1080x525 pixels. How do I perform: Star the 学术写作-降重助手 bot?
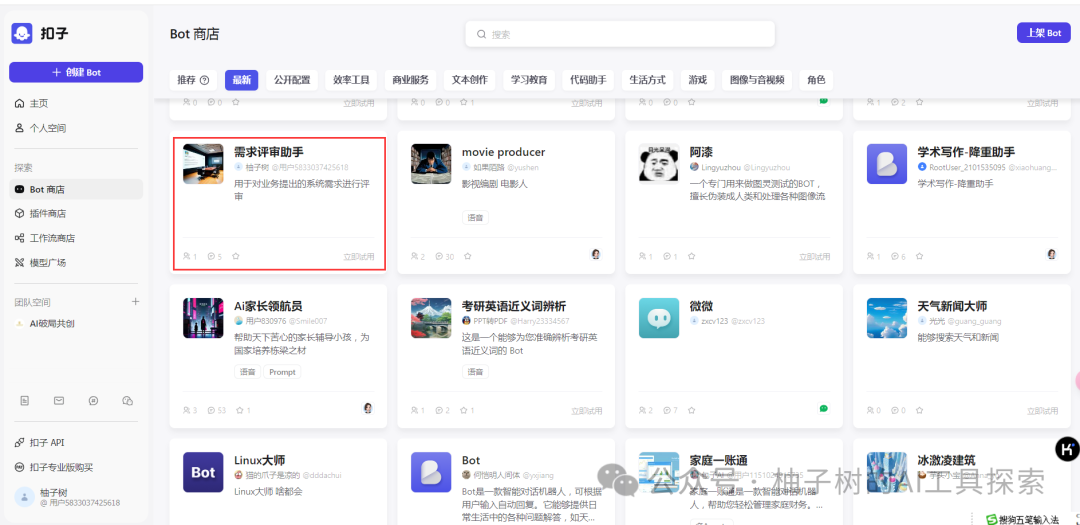pos(920,256)
